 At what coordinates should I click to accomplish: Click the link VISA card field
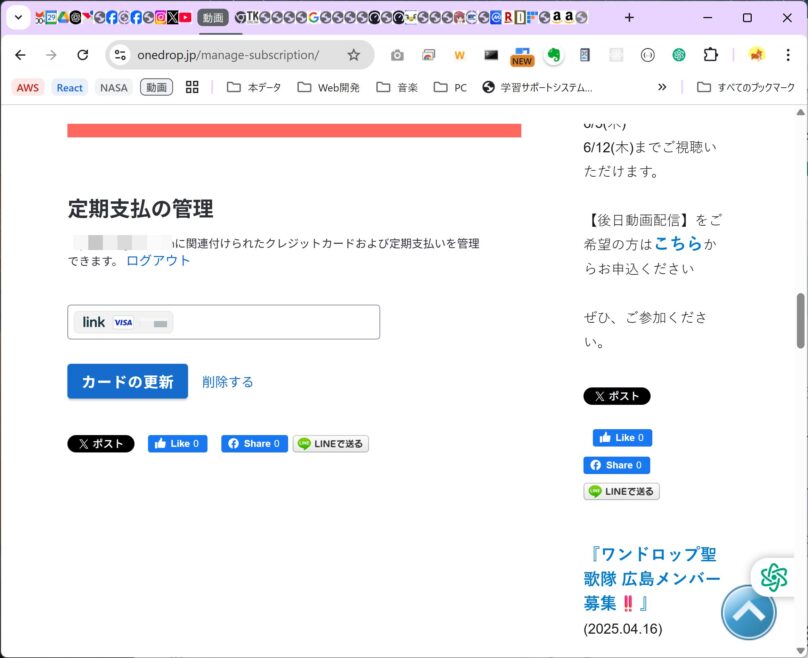pyautogui.click(x=223, y=322)
